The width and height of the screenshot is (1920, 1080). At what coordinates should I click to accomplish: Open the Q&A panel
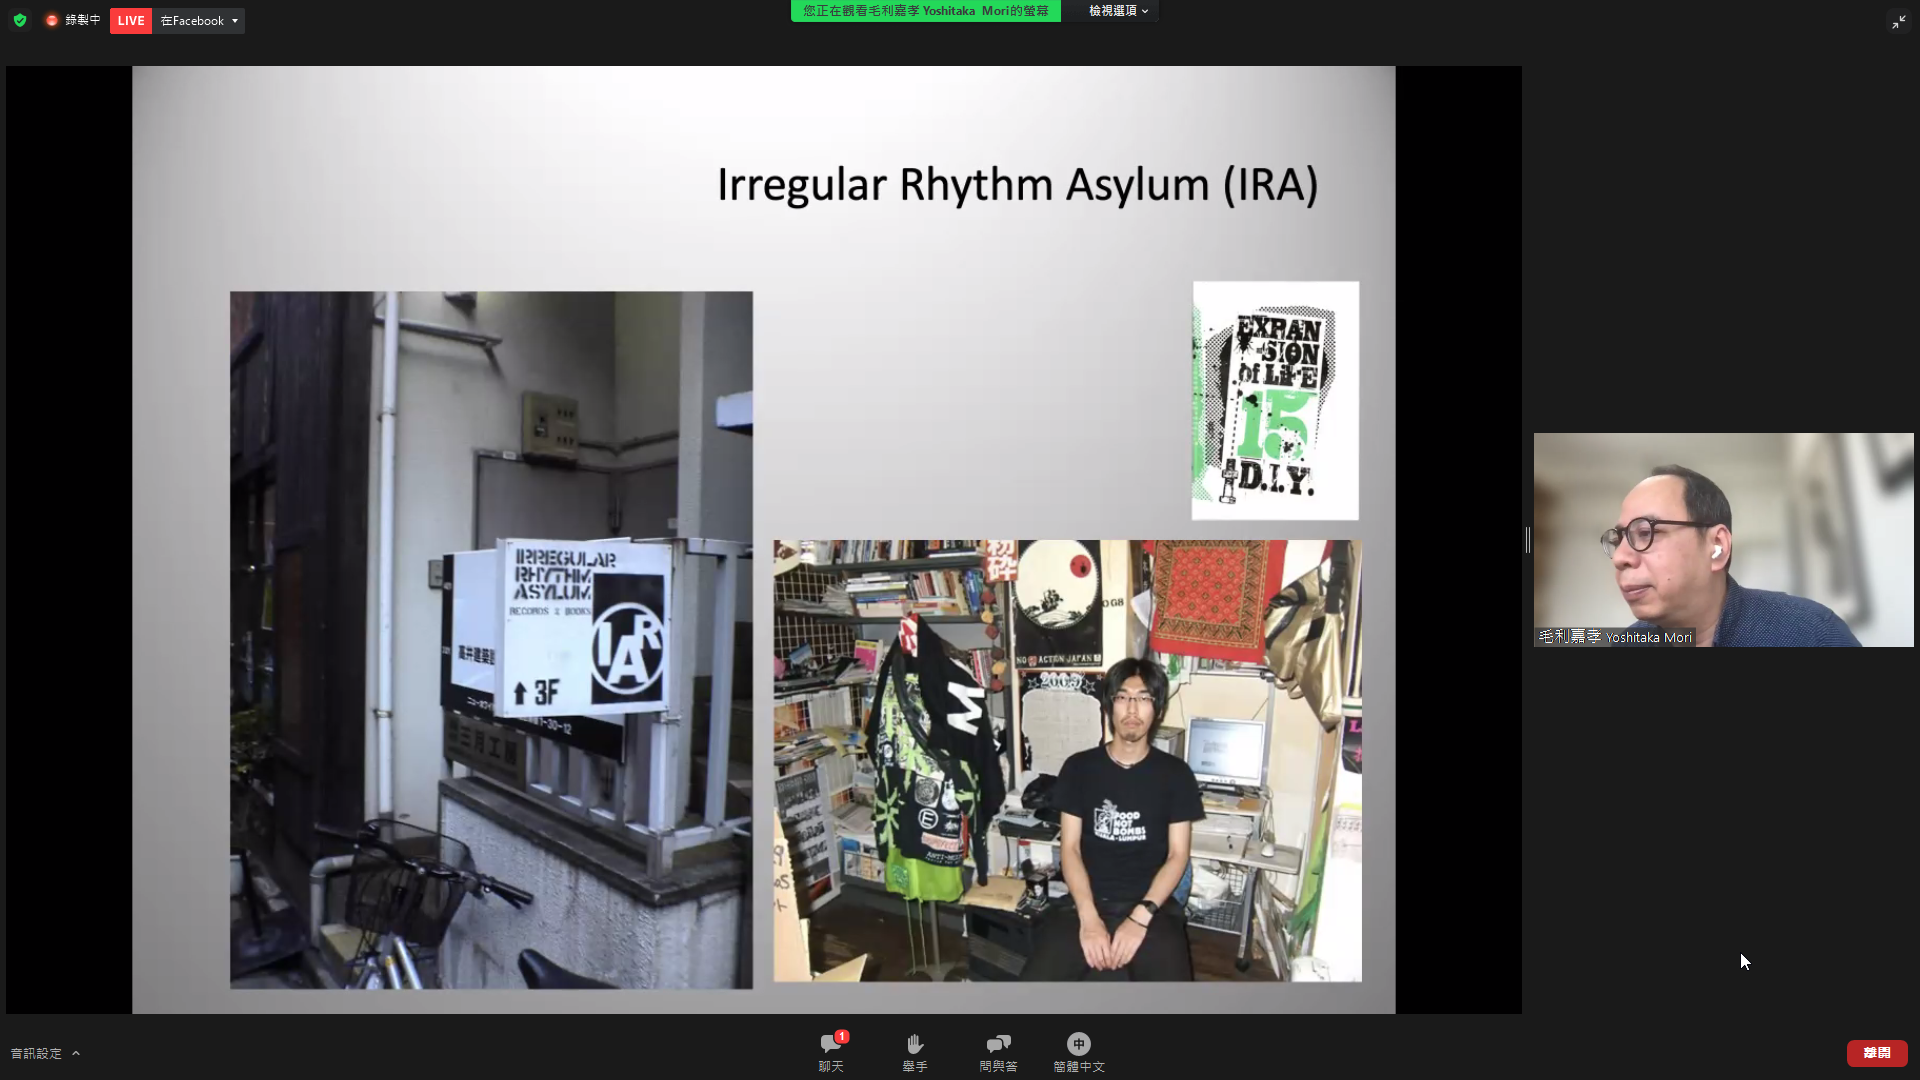click(998, 1053)
